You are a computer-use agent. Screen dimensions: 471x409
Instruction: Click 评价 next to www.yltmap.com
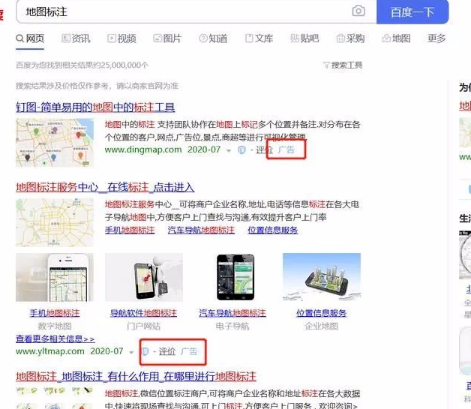(x=167, y=351)
